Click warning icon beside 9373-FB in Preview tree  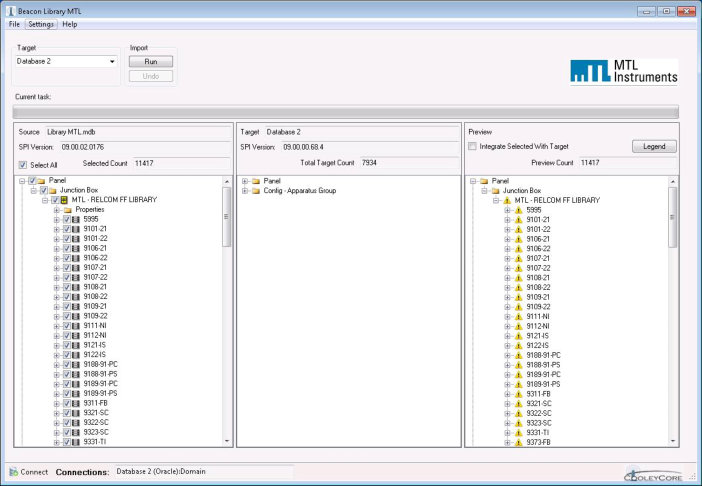pos(518,443)
